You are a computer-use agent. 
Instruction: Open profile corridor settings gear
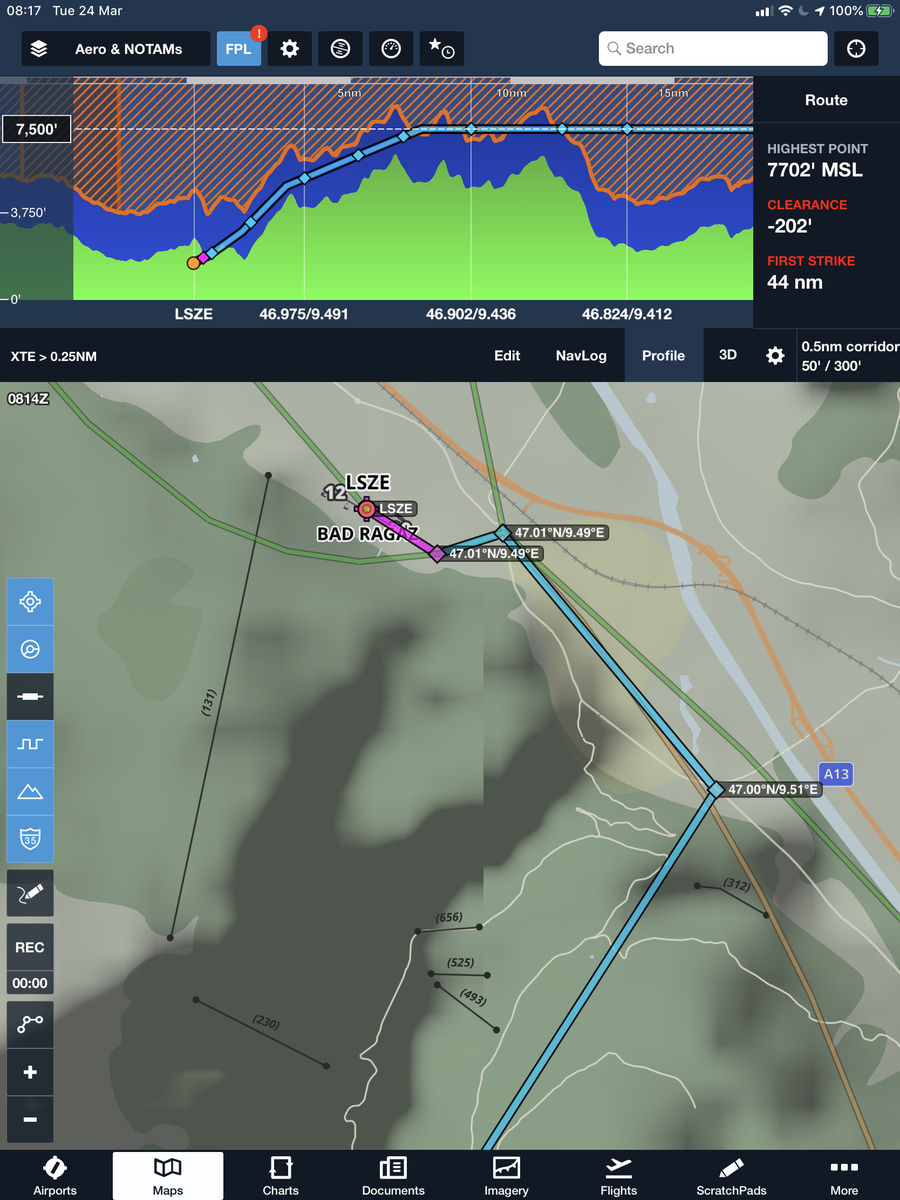coord(775,355)
